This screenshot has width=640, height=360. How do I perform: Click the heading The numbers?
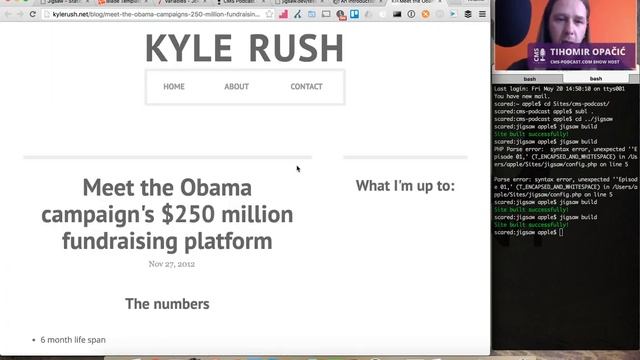tap(167, 304)
